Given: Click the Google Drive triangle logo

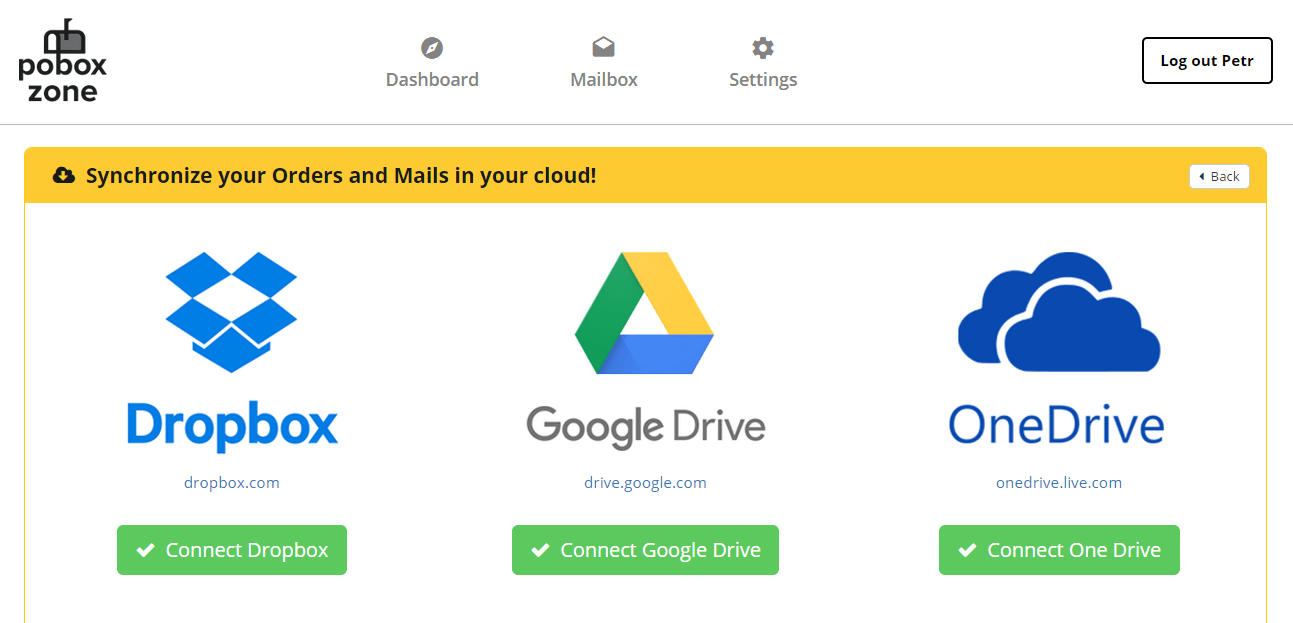Looking at the screenshot, I should coord(644,313).
